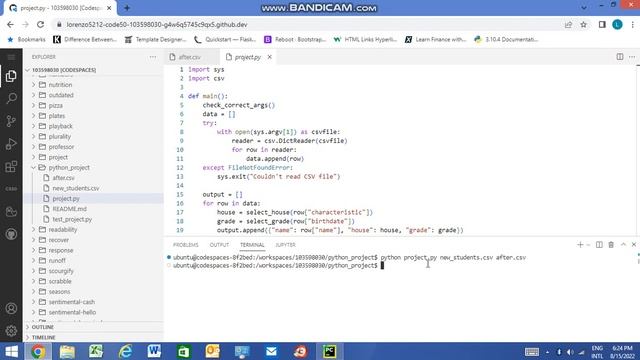Open a new browser tab
The image size is (640, 360).
[127, 8]
